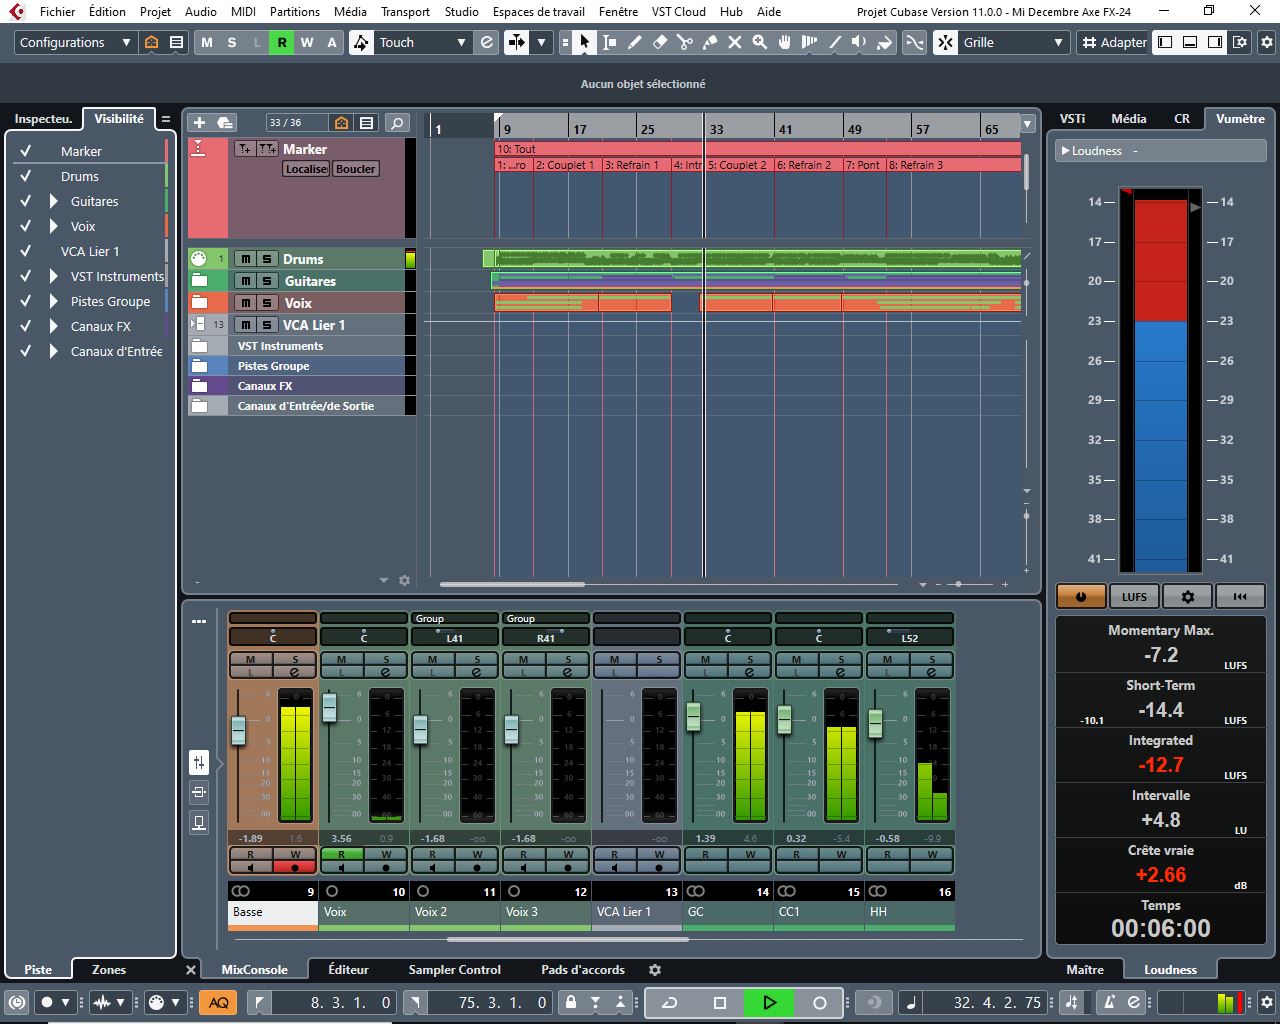Expand the Guitares group in Visibilité
Image resolution: width=1280 pixels, height=1024 pixels.
54,201
